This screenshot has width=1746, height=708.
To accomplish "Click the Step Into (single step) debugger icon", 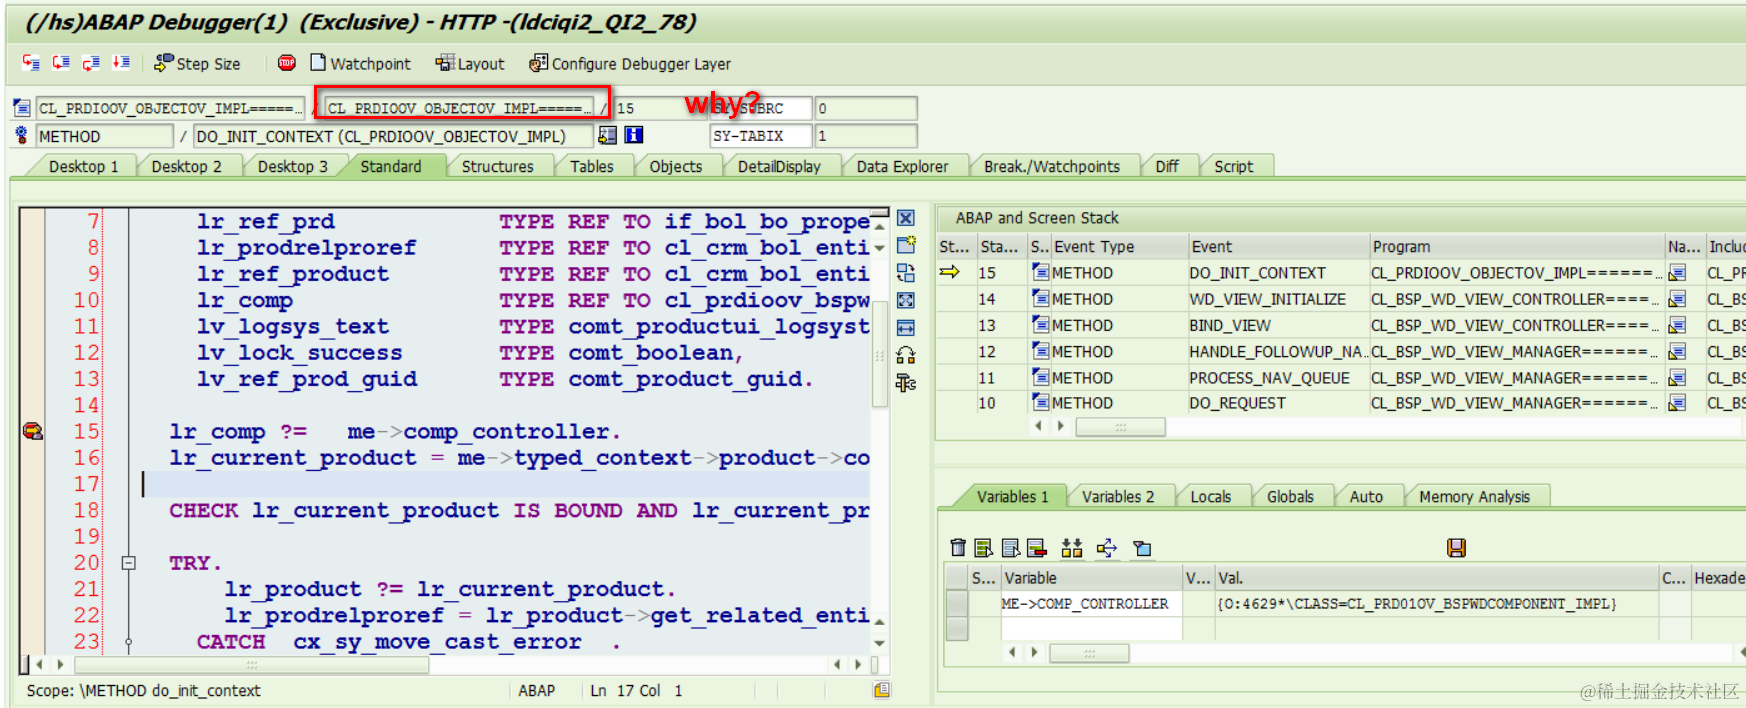I will [31, 63].
